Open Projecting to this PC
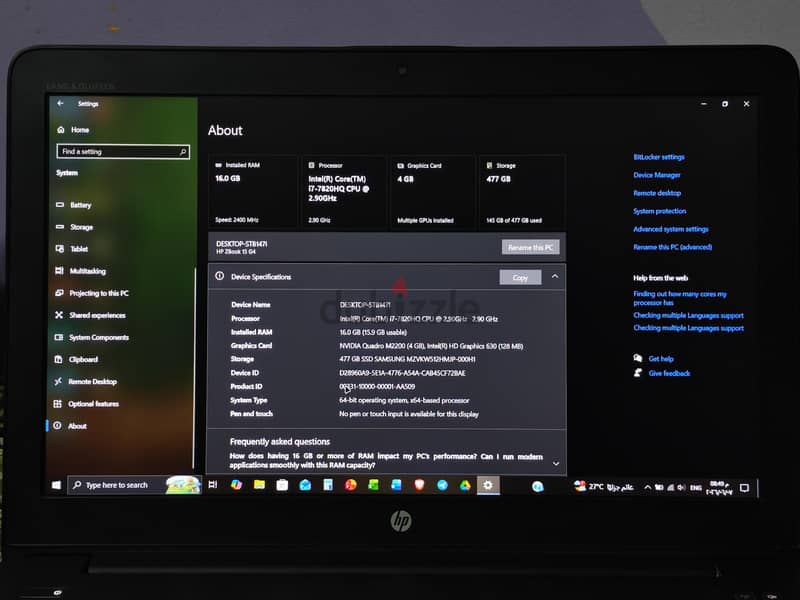 coord(92,293)
